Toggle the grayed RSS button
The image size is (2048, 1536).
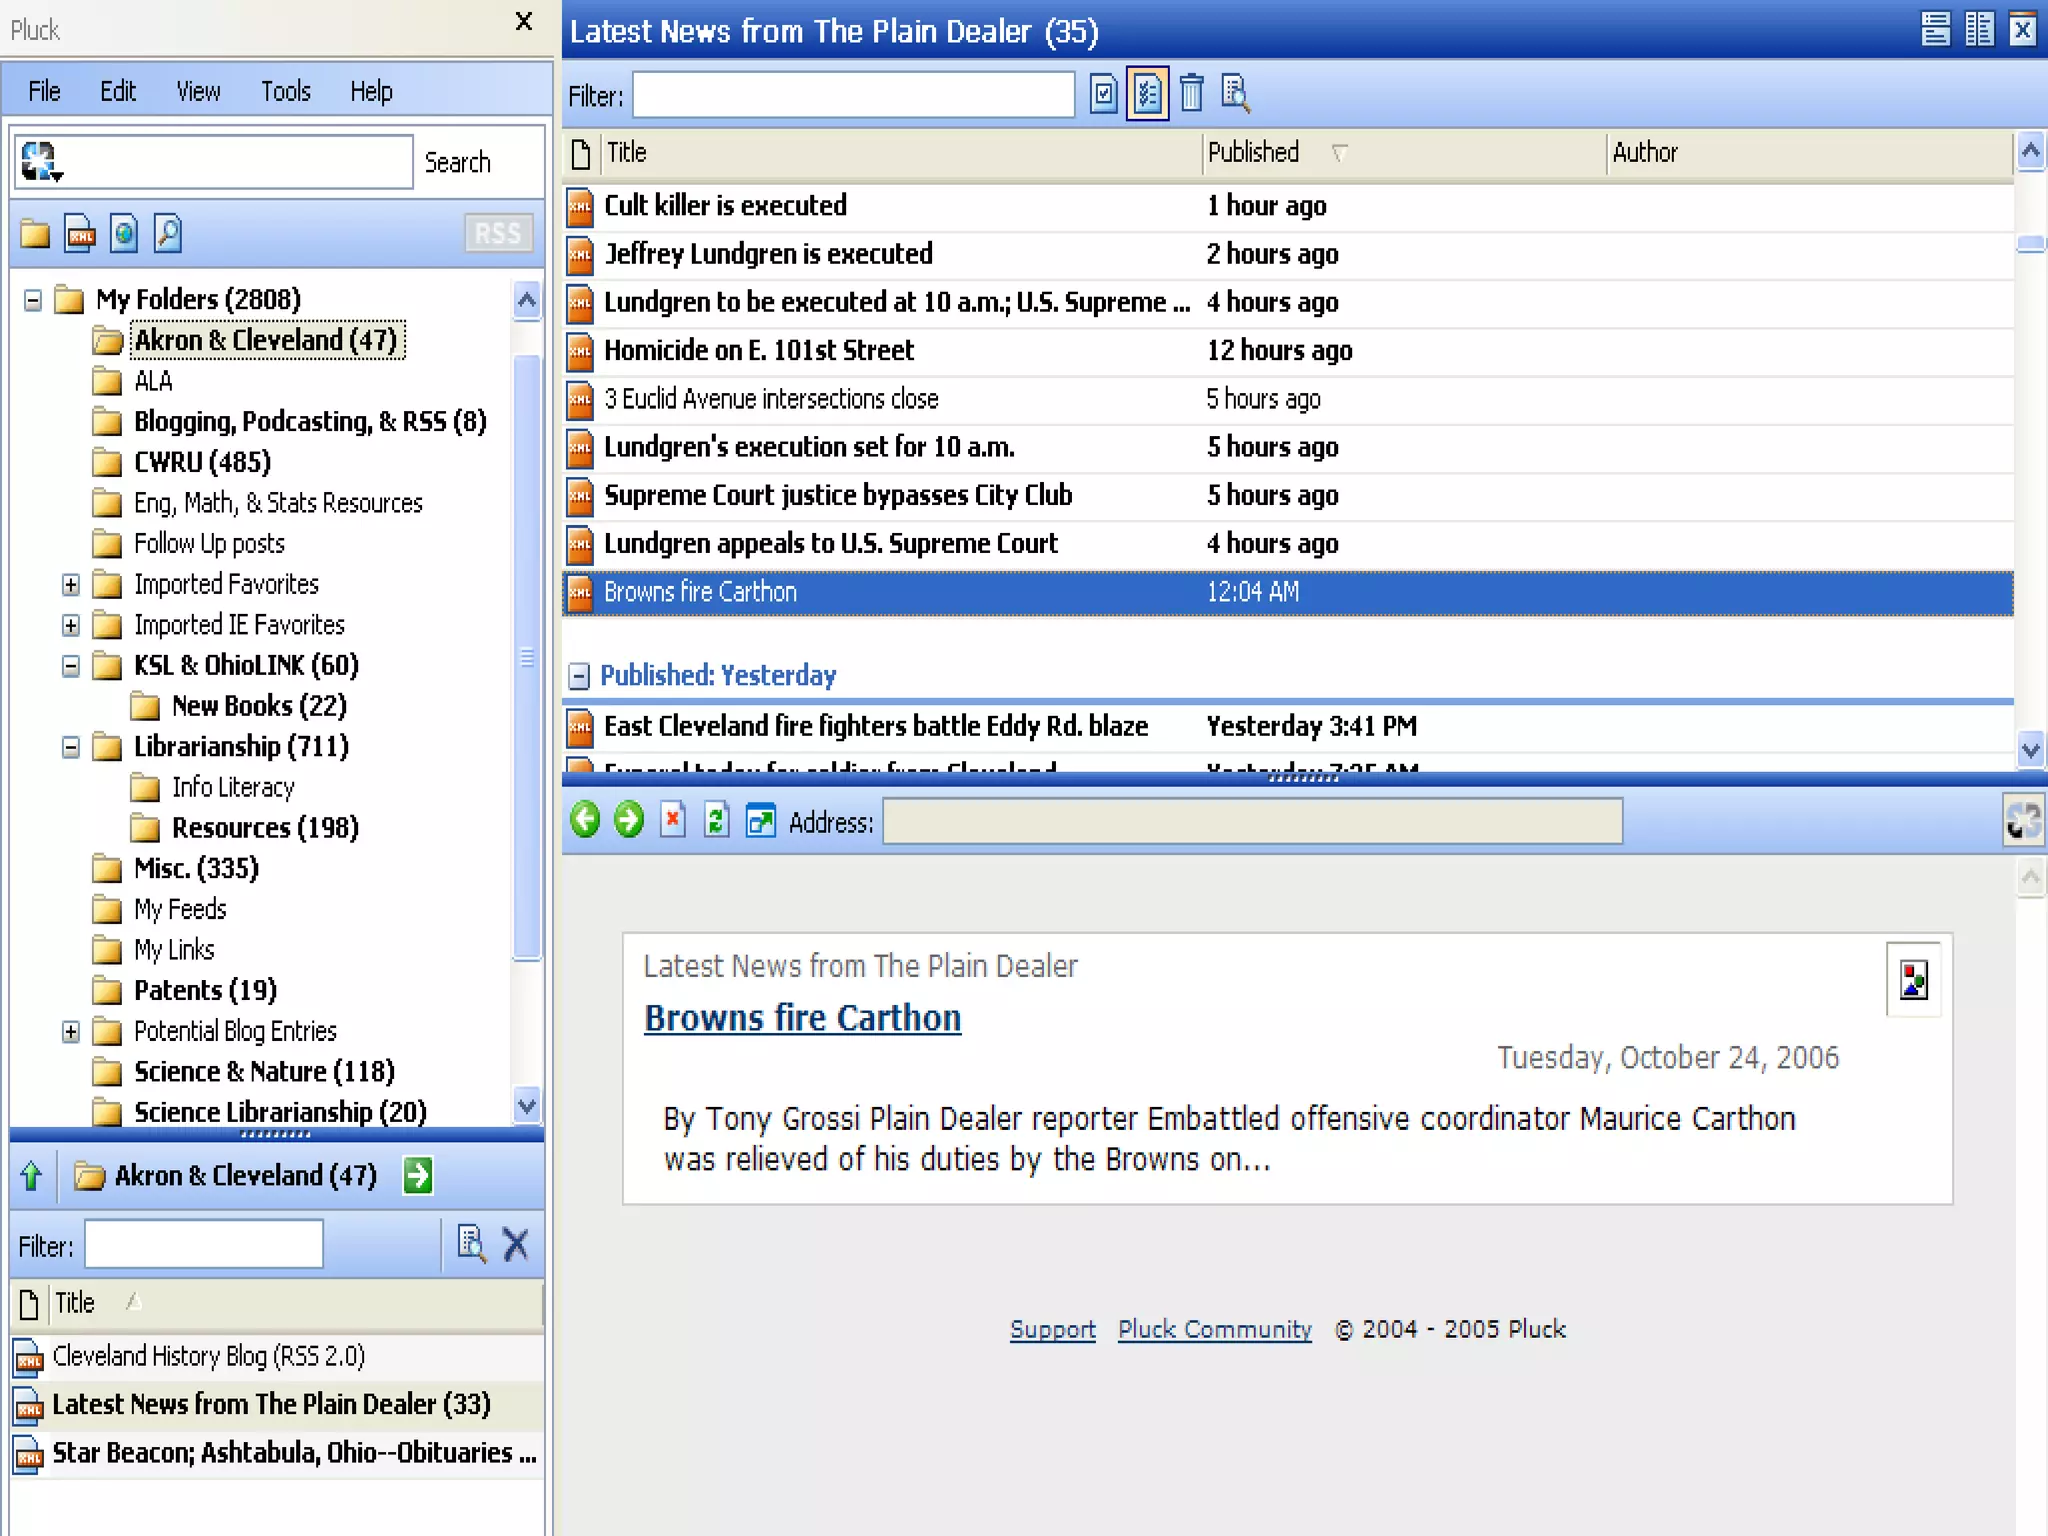498,233
